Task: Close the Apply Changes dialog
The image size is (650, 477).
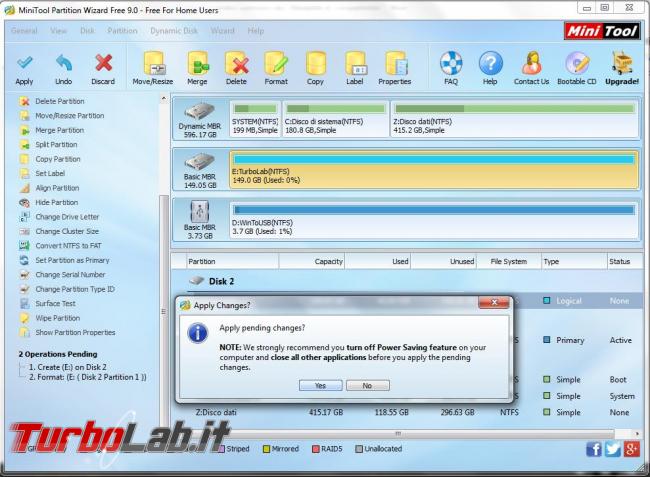Action: [x=494, y=303]
